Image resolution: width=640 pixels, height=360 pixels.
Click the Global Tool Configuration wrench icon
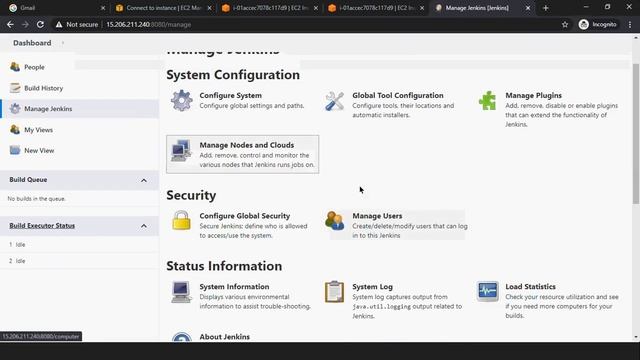click(x=335, y=101)
